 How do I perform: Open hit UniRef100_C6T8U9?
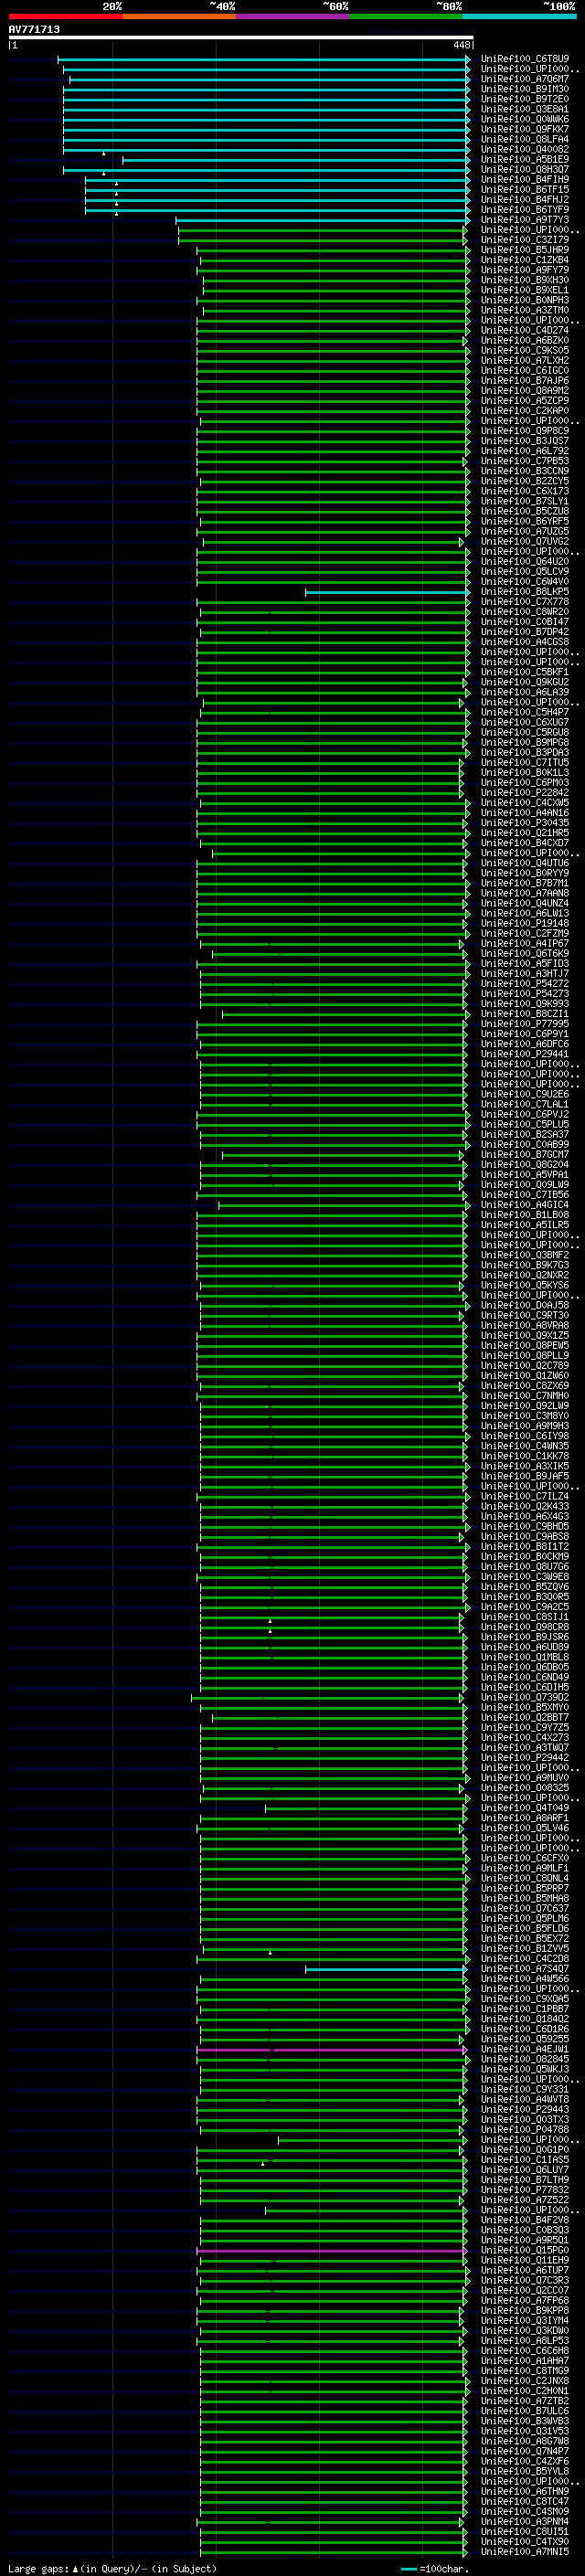(524, 59)
